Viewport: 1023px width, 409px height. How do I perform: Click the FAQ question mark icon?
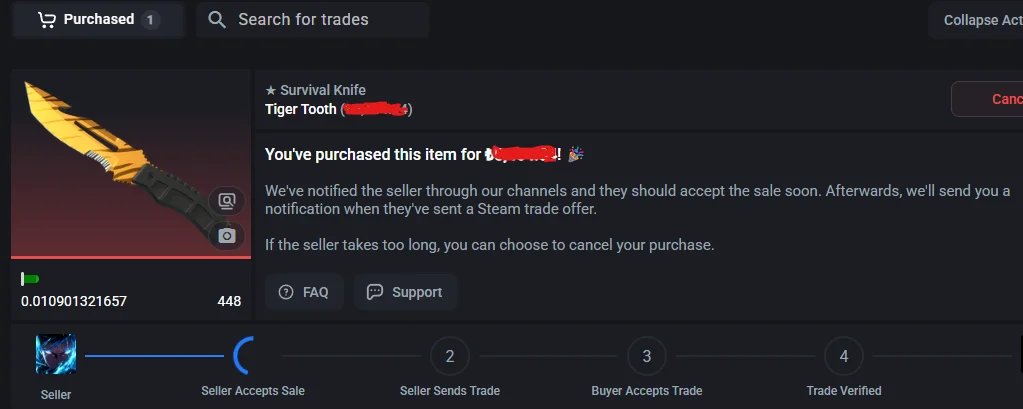[x=286, y=292]
